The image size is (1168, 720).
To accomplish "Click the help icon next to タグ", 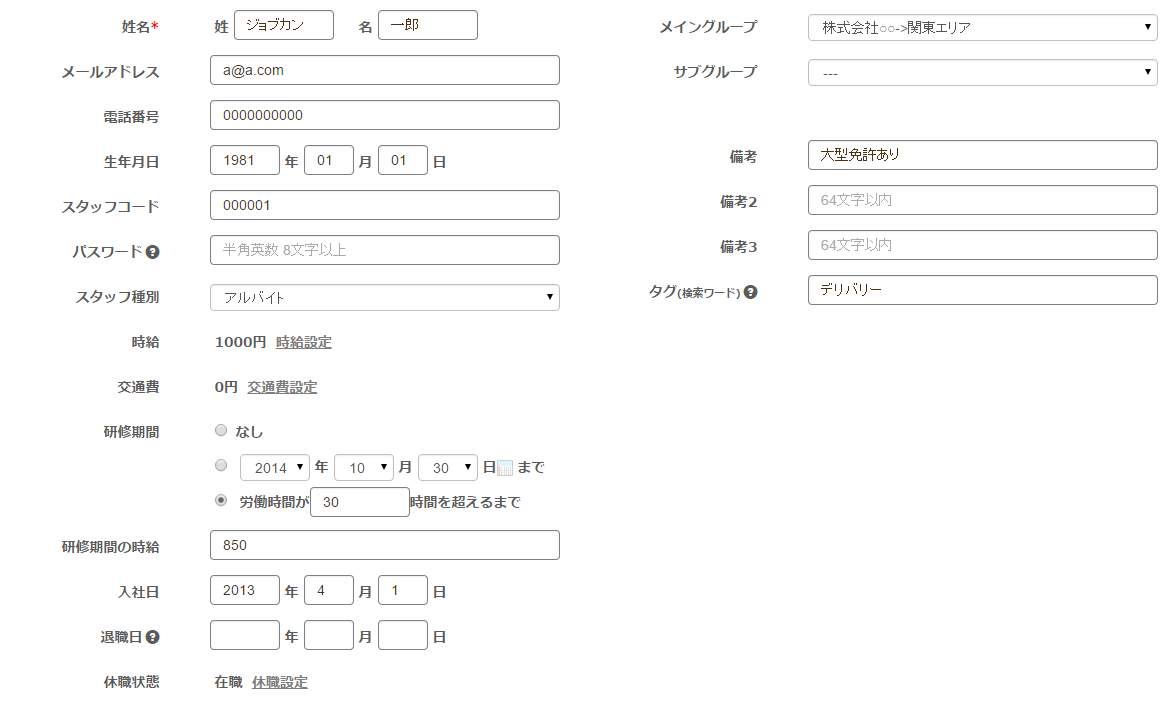I will 751,293.
